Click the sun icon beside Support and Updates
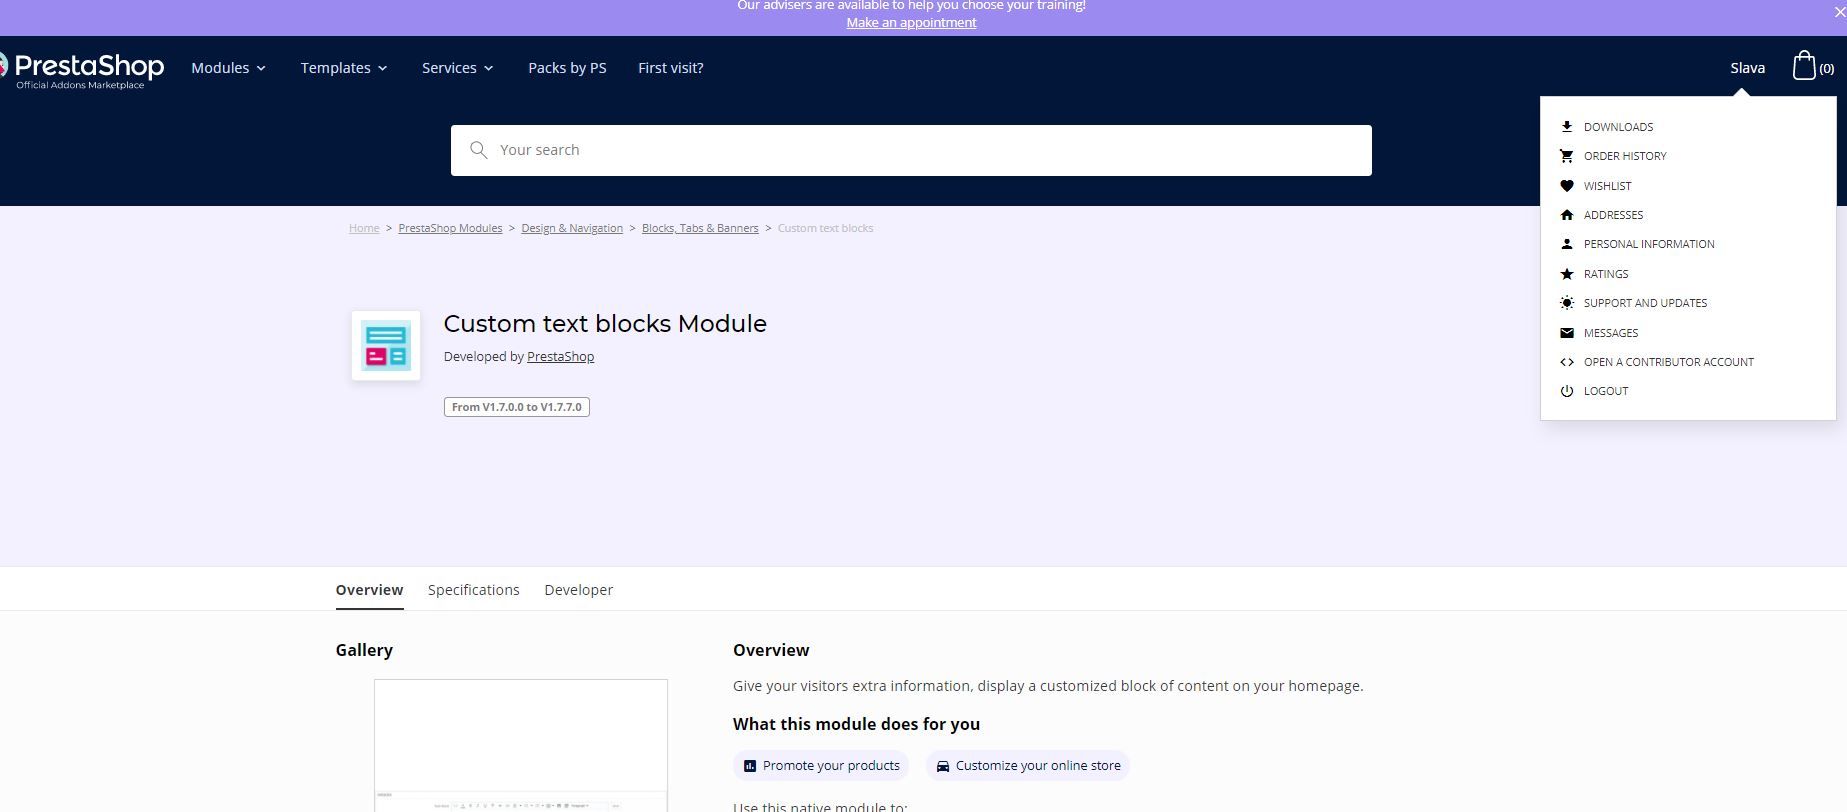Screen dimensions: 1847x812 pos(1567,303)
